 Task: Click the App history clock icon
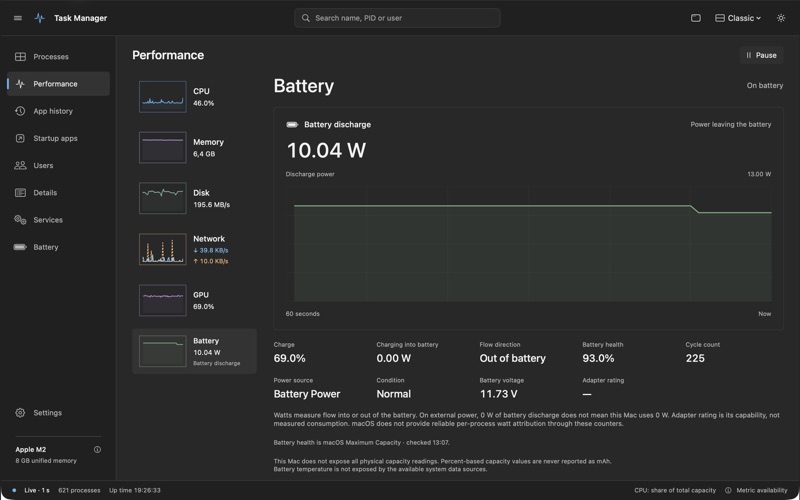pos(20,111)
